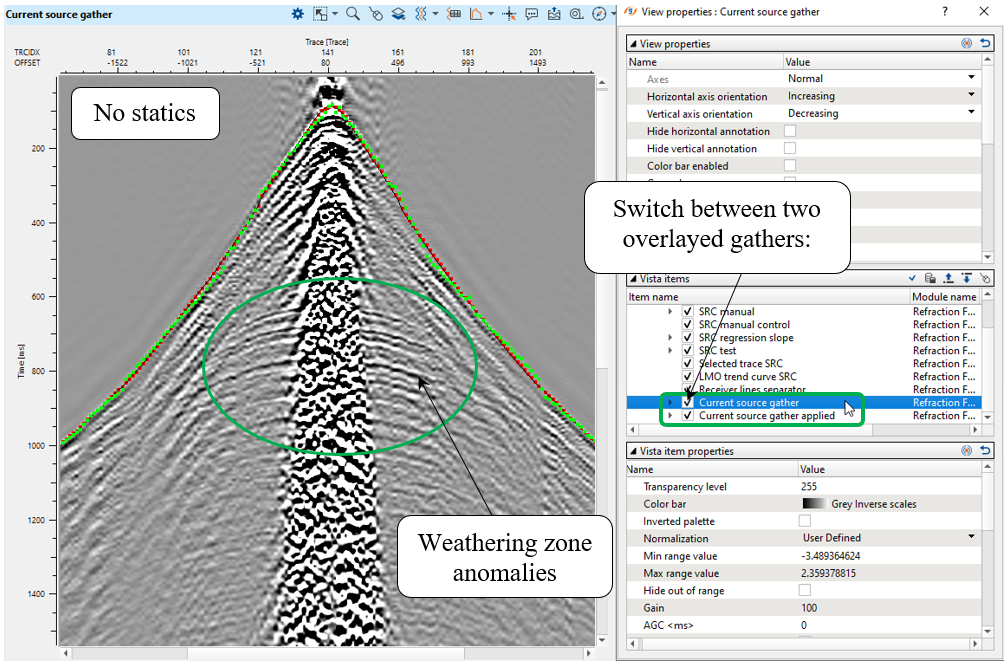1008x668 pixels.
Task: Select the zoom magnifier tool
Action: [353, 14]
